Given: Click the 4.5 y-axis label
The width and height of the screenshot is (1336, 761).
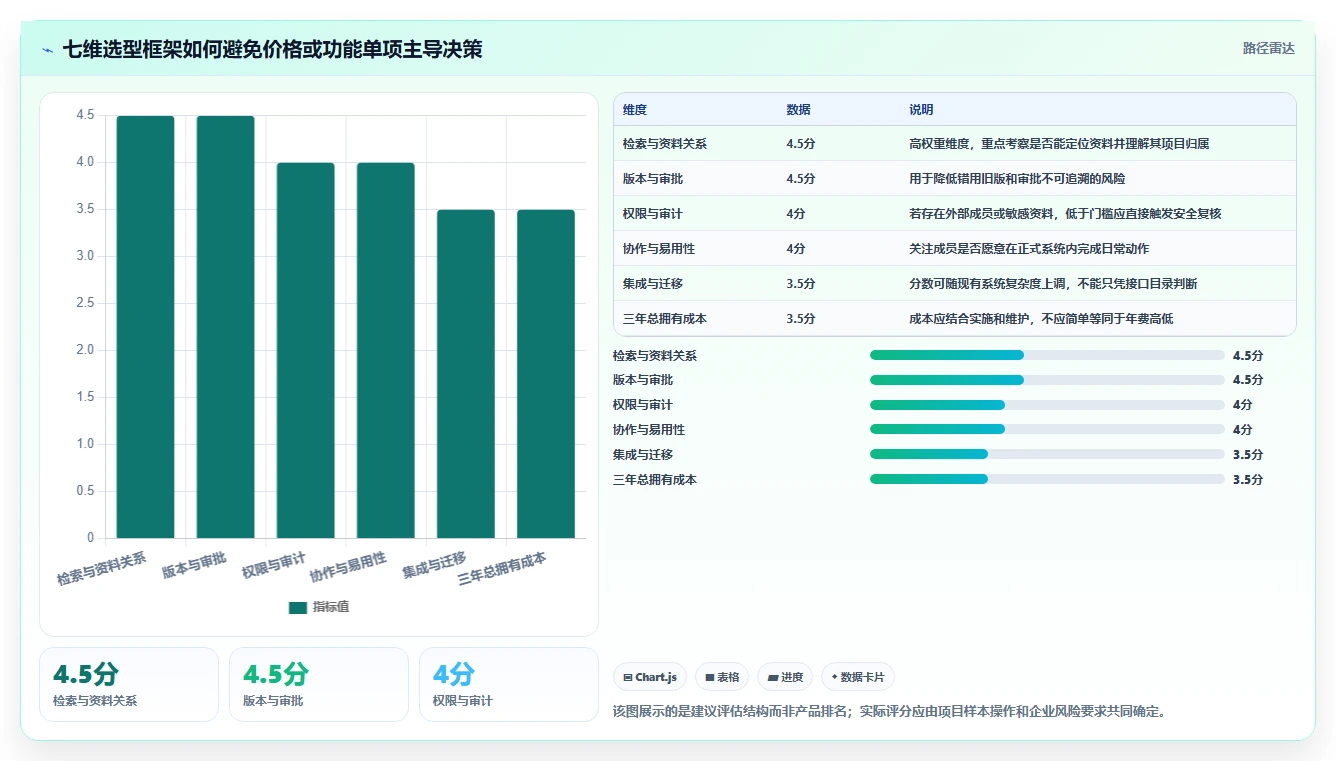Looking at the screenshot, I should click(x=85, y=116).
